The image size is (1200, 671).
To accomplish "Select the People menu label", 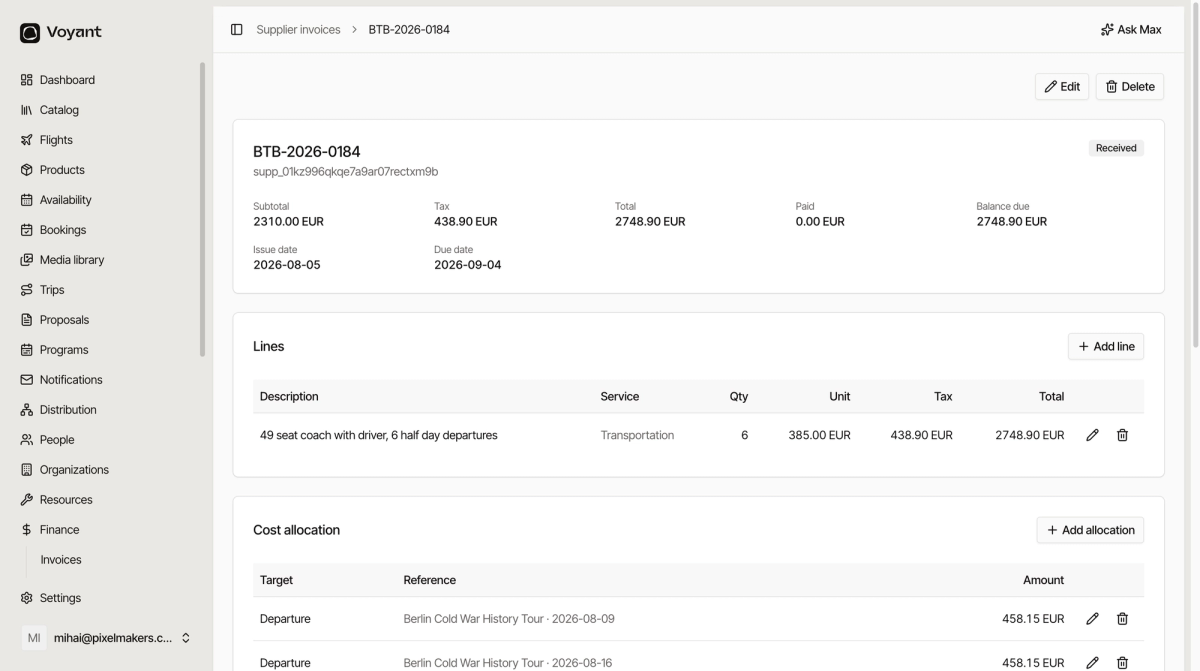I will (57, 440).
